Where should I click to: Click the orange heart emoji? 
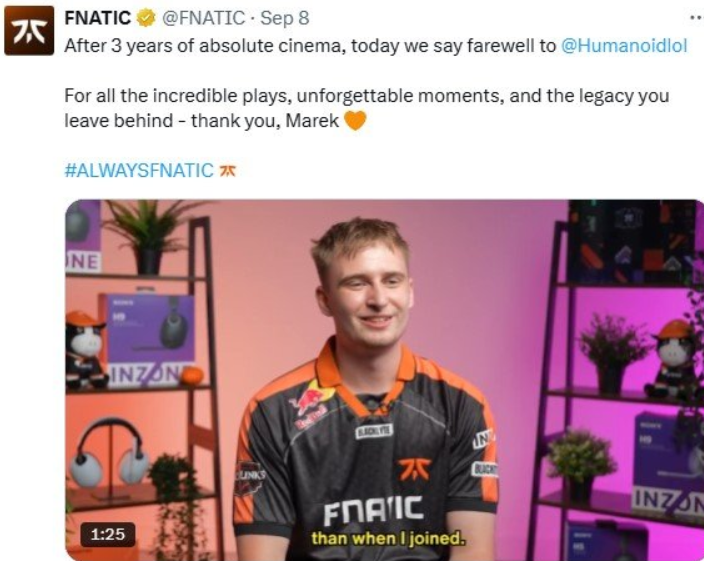coord(355,120)
